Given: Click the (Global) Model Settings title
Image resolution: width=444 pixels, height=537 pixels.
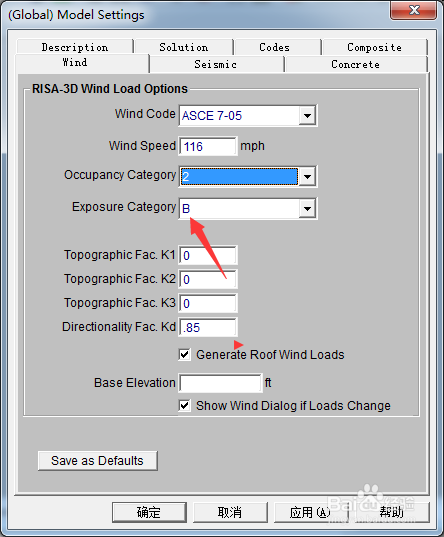Looking at the screenshot, I should pyautogui.click(x=76, y=15).
